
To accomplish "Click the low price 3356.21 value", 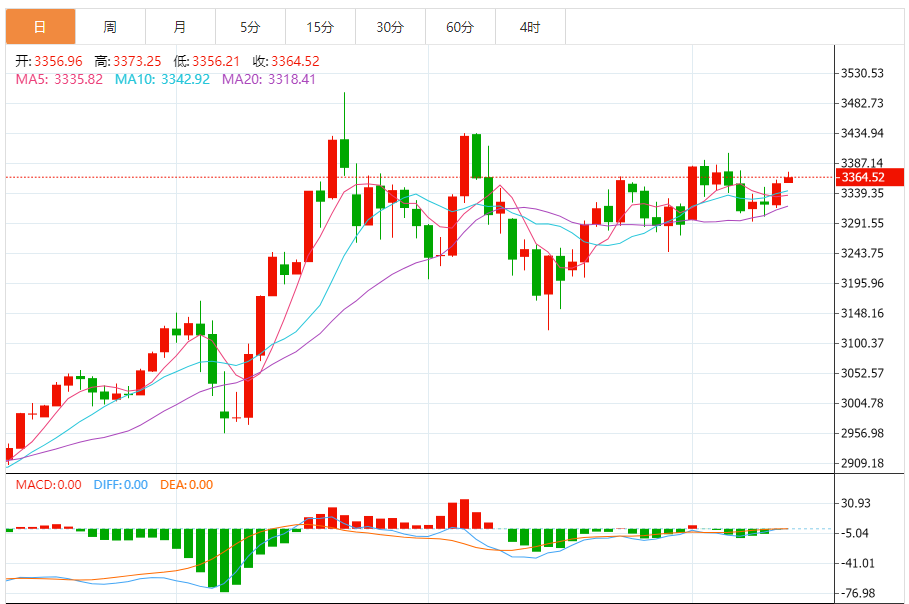I will click(x=216, y=61).
